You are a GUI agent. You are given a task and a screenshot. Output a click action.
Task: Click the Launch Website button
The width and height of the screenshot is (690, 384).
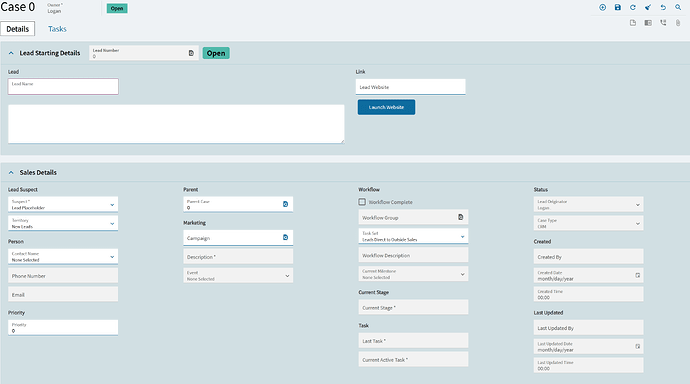pos(386,107)
